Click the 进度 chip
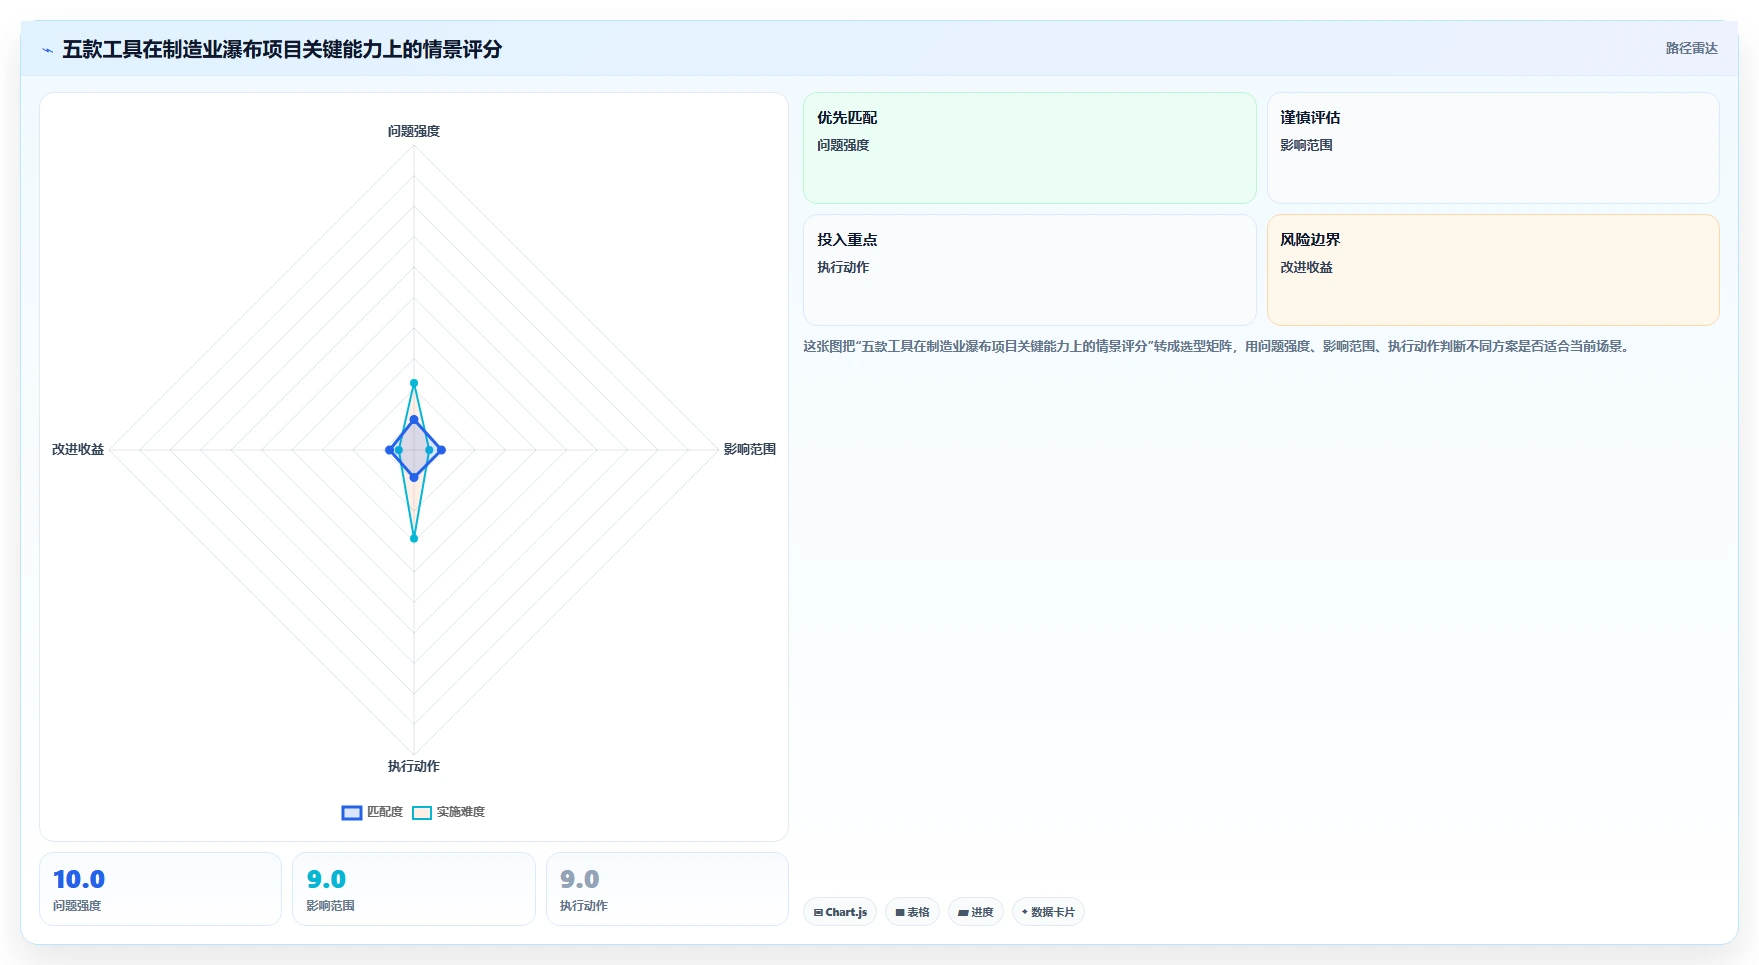The height and width of the screenshot is (965, 1759). pyautogui.click(x=976, y=912)
